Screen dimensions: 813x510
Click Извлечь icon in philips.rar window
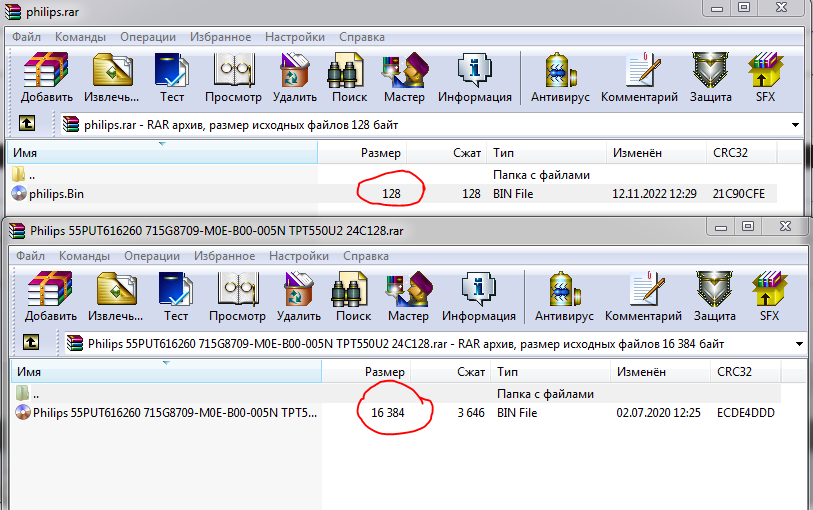pos(111,77)
